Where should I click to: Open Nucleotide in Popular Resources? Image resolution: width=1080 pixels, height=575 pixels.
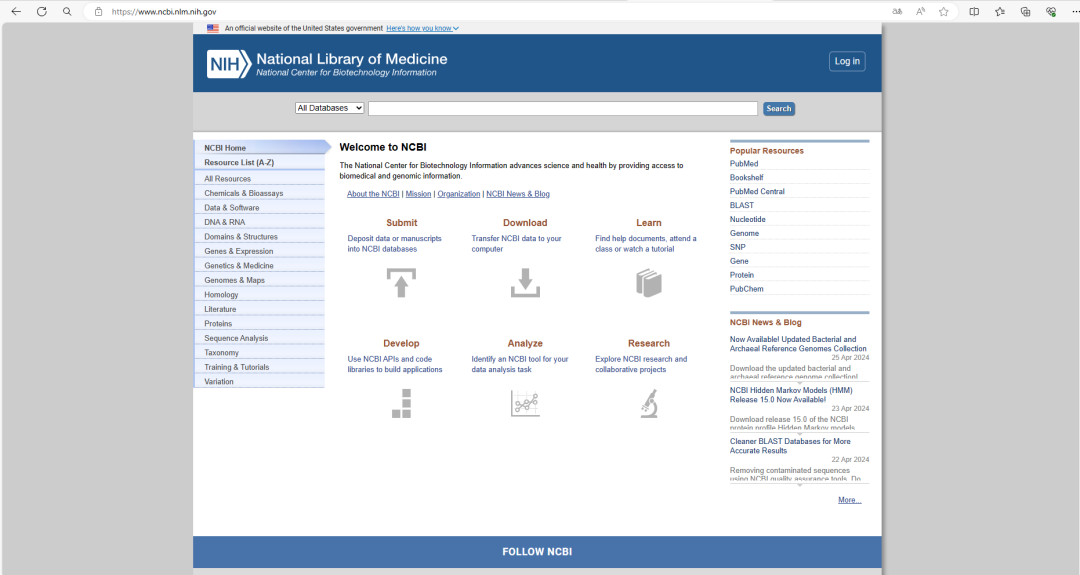coord(747,220)
